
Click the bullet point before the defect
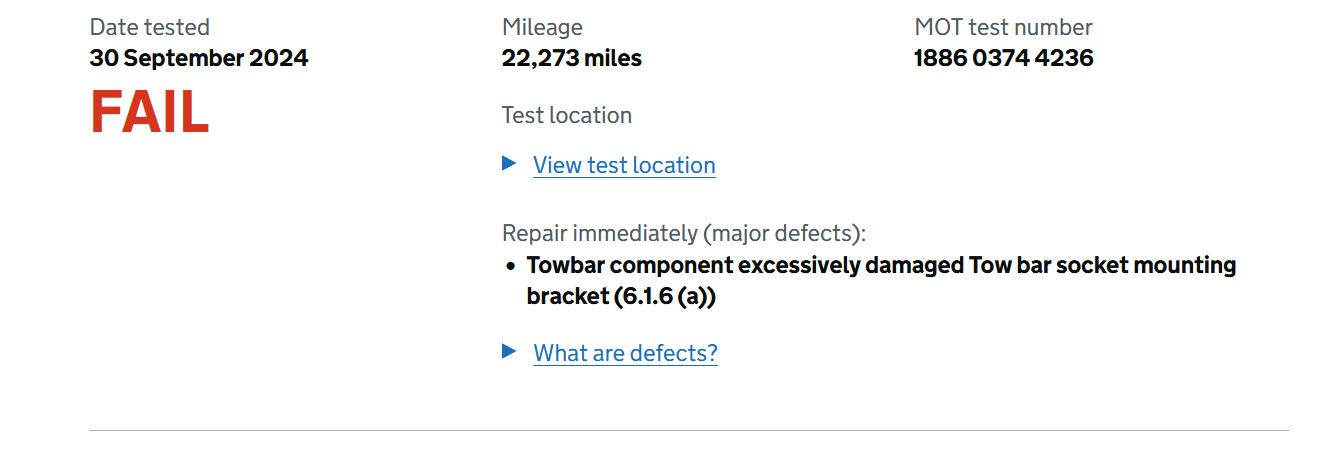[510, 267]
